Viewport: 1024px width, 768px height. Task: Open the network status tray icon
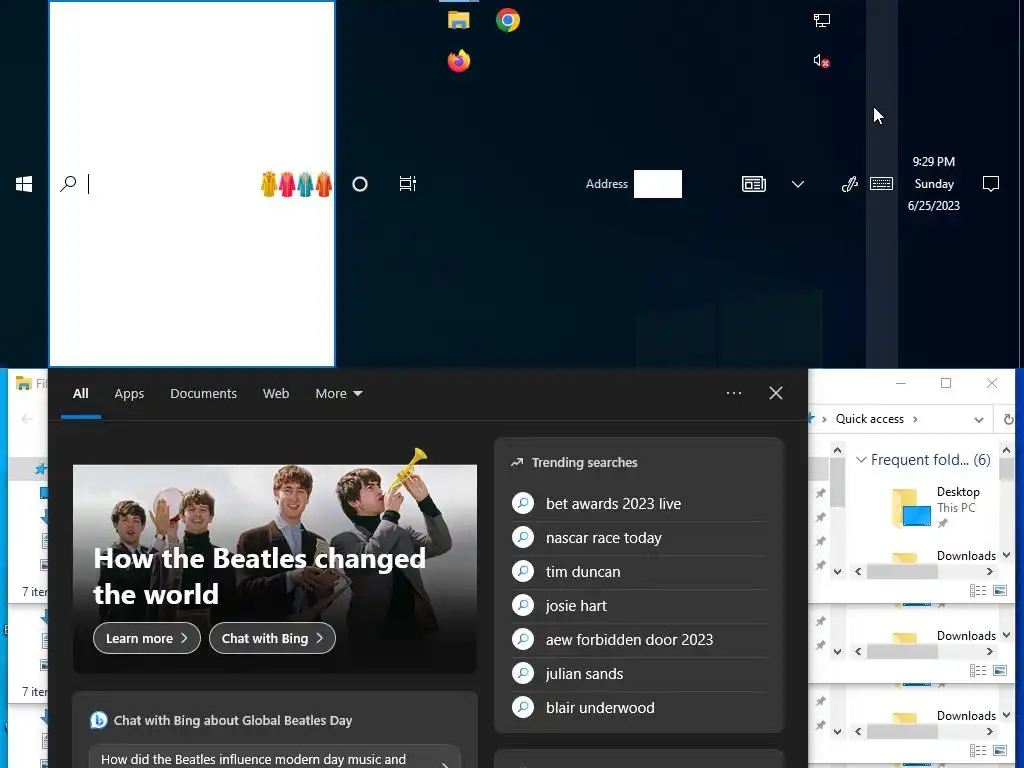pyautogui.click(x=822, y=20)
